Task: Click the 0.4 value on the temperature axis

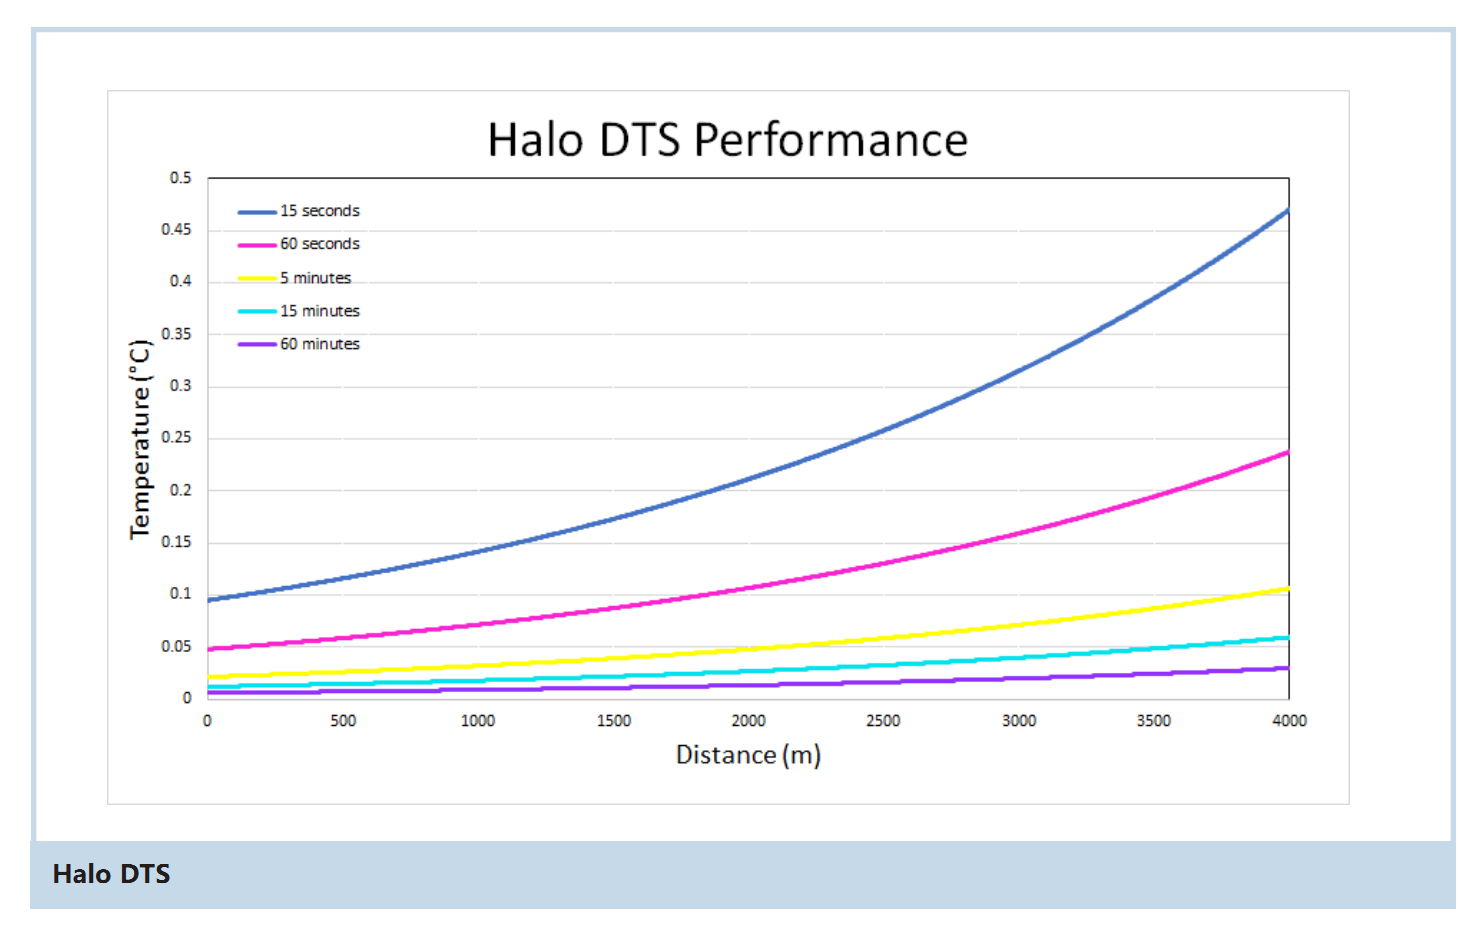Action: pos(180,282)
